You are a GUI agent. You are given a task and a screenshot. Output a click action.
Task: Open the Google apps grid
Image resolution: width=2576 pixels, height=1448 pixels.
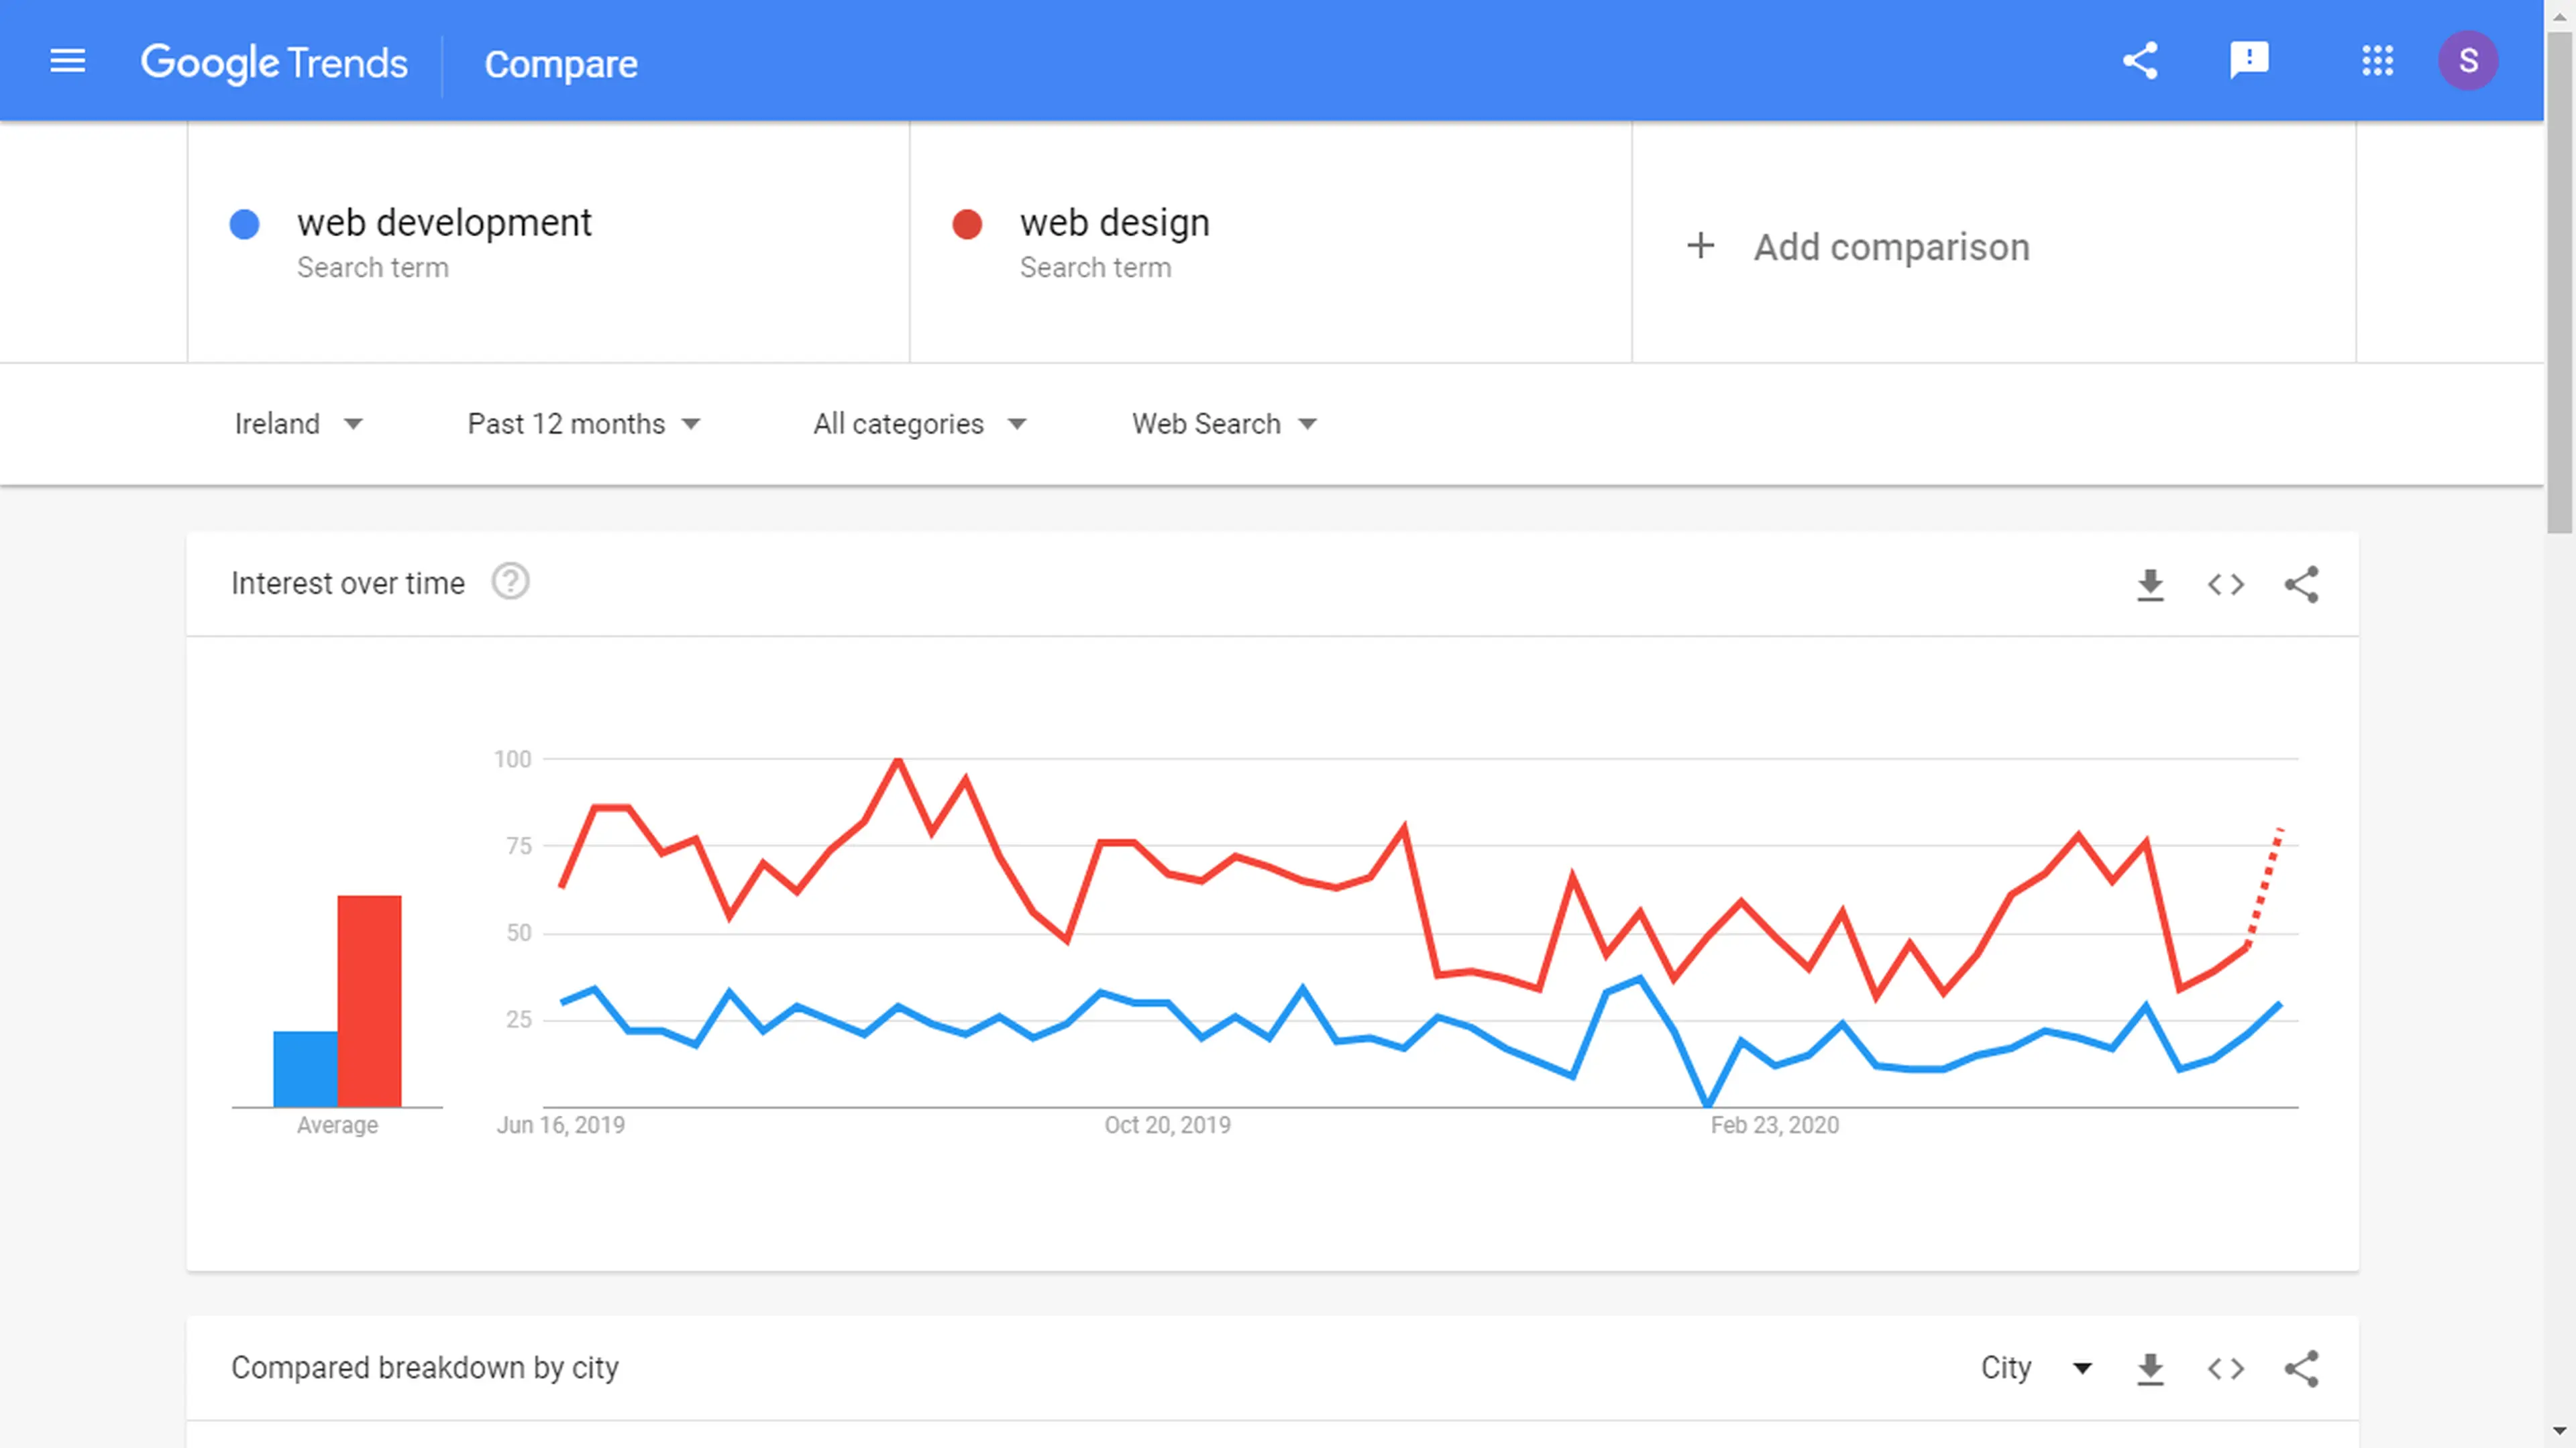[2377, 61]
